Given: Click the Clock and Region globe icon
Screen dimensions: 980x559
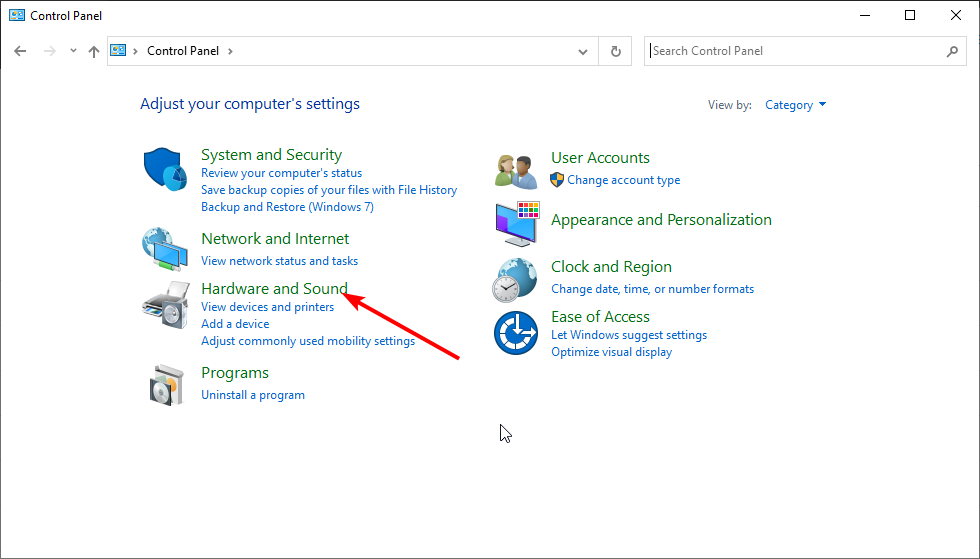Looking at the screenshot, I should coord(516,279).
